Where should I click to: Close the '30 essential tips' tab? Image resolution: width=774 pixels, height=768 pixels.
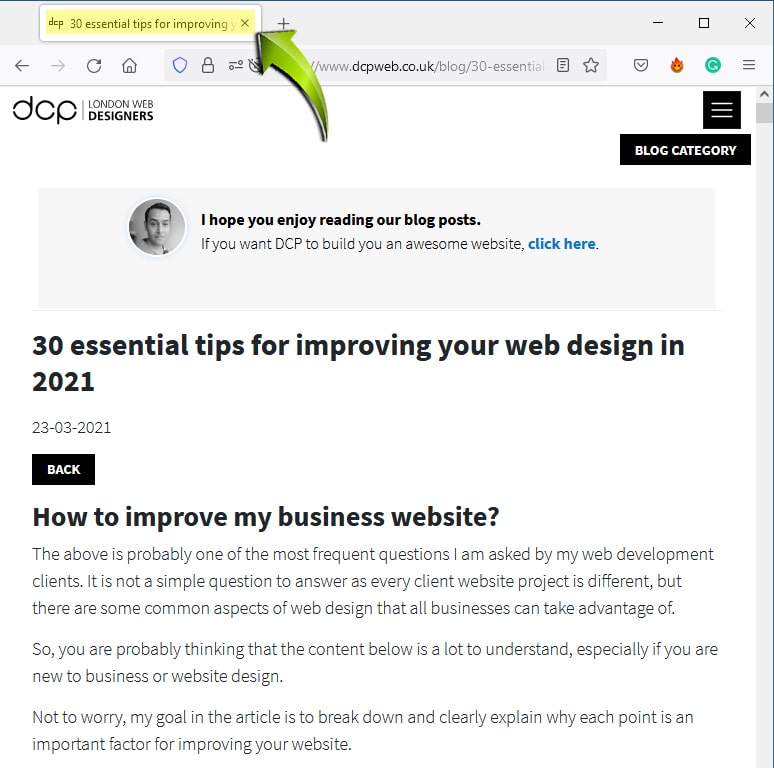coord(245,23)
